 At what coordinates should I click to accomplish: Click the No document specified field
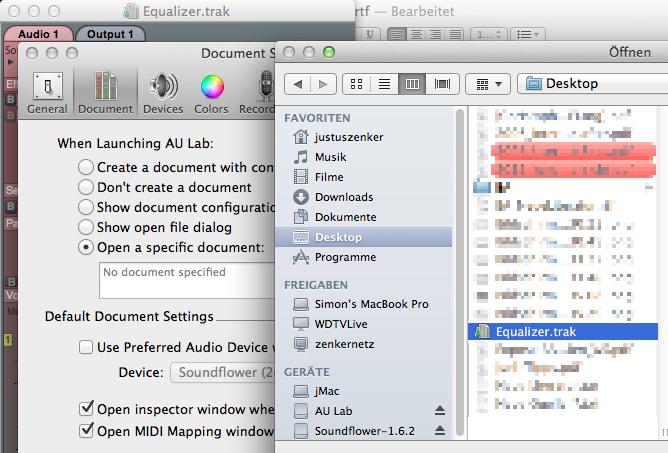pos(187,280)
